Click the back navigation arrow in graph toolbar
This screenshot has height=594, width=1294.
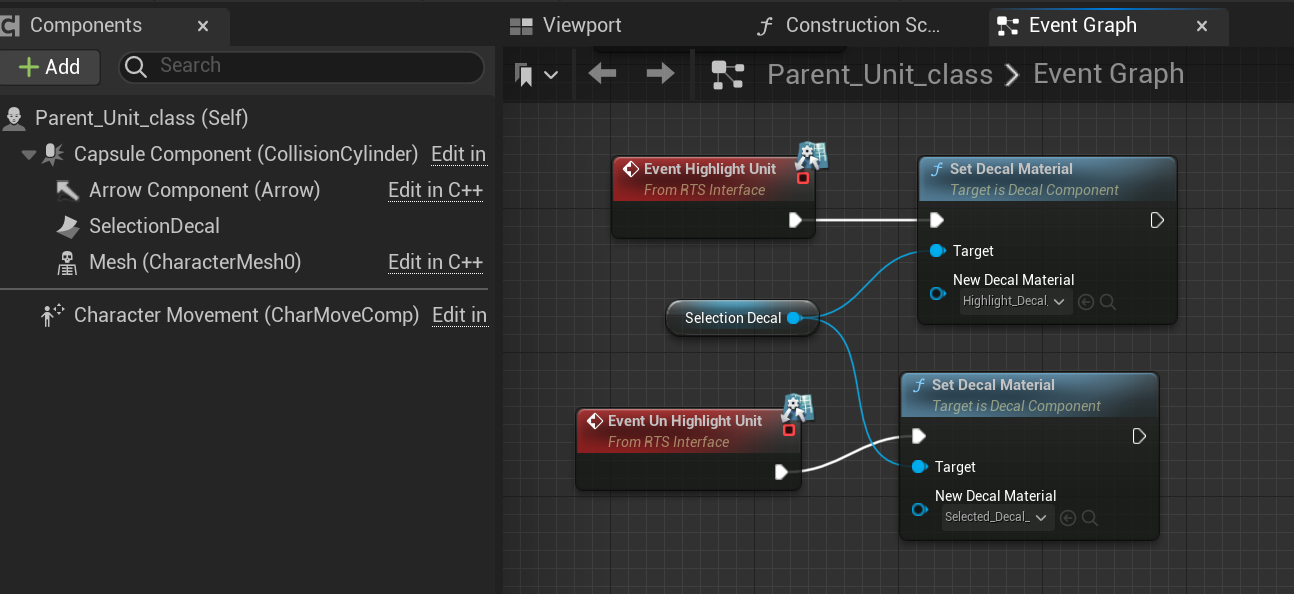(602, 74)
